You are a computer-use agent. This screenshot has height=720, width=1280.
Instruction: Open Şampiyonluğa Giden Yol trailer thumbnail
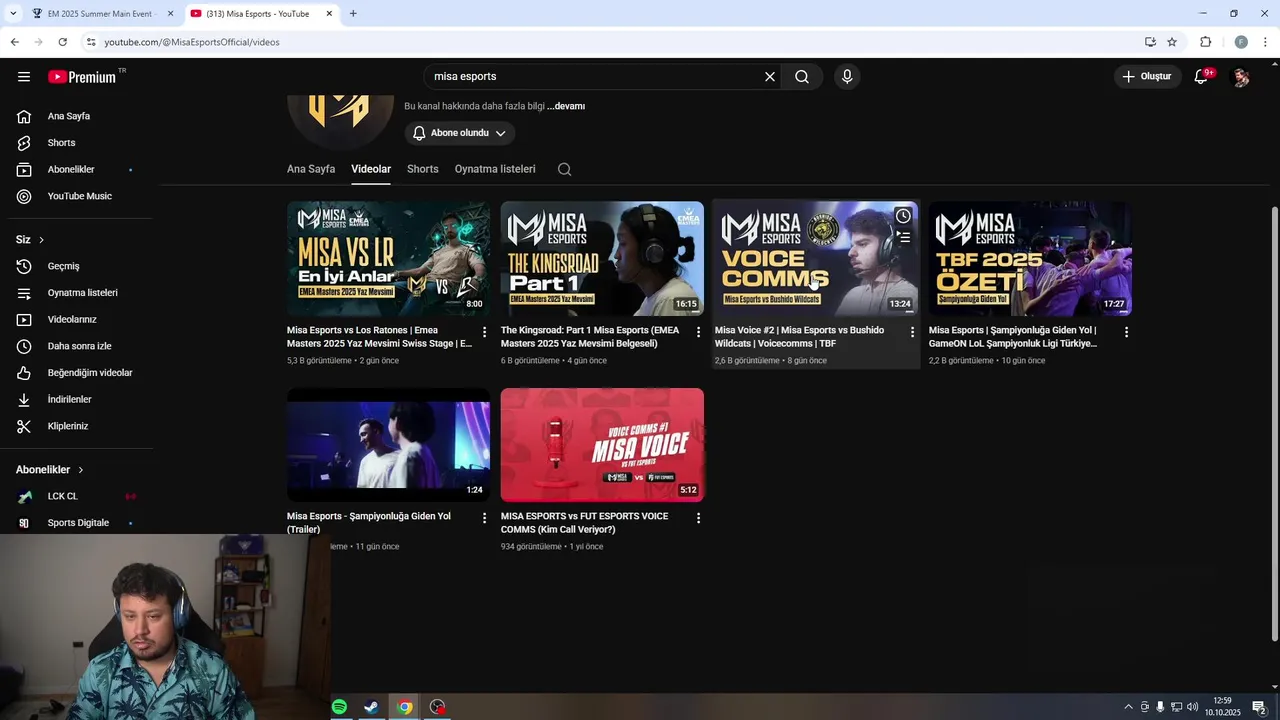[388, 445]
